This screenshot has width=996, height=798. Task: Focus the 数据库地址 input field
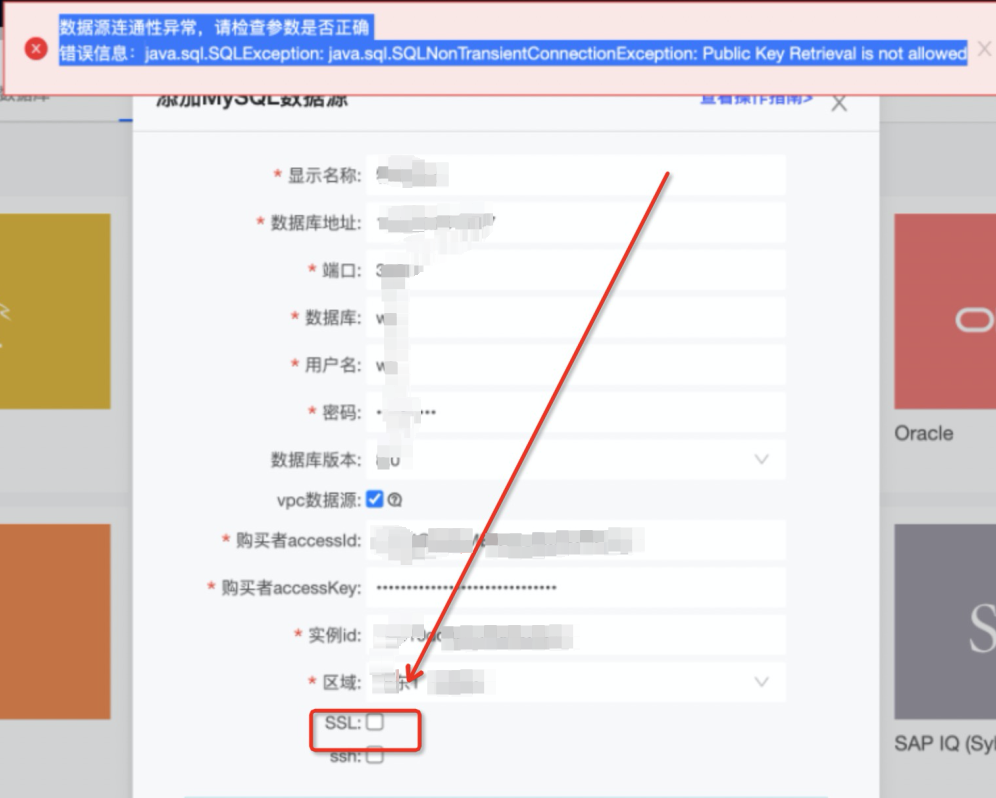tap(575, 222)
